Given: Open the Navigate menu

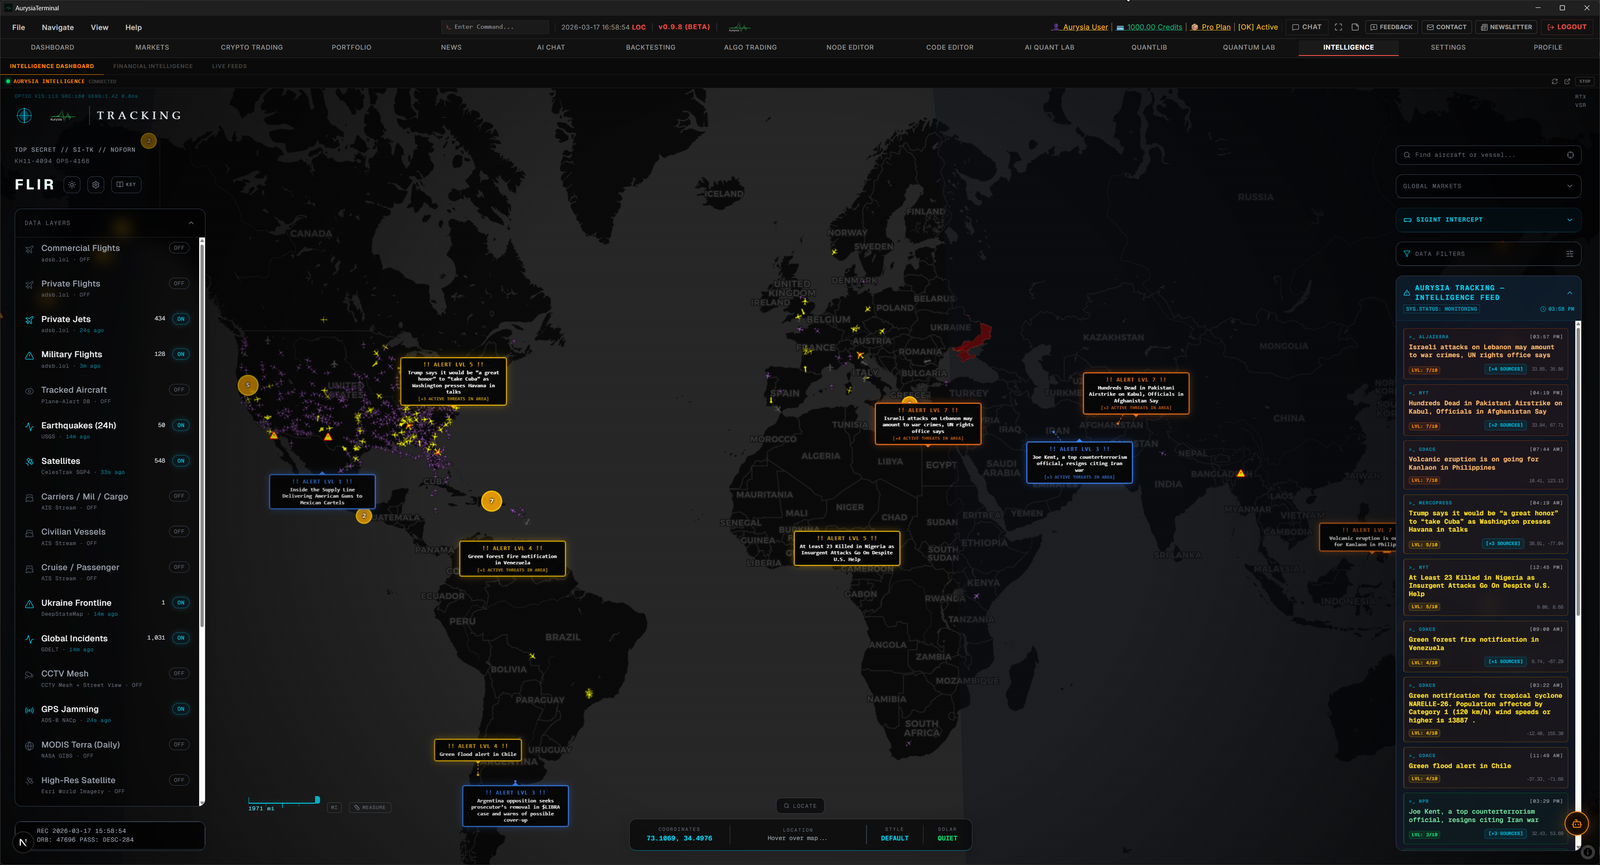Looking at the screenshot, I should click(57, 27).
